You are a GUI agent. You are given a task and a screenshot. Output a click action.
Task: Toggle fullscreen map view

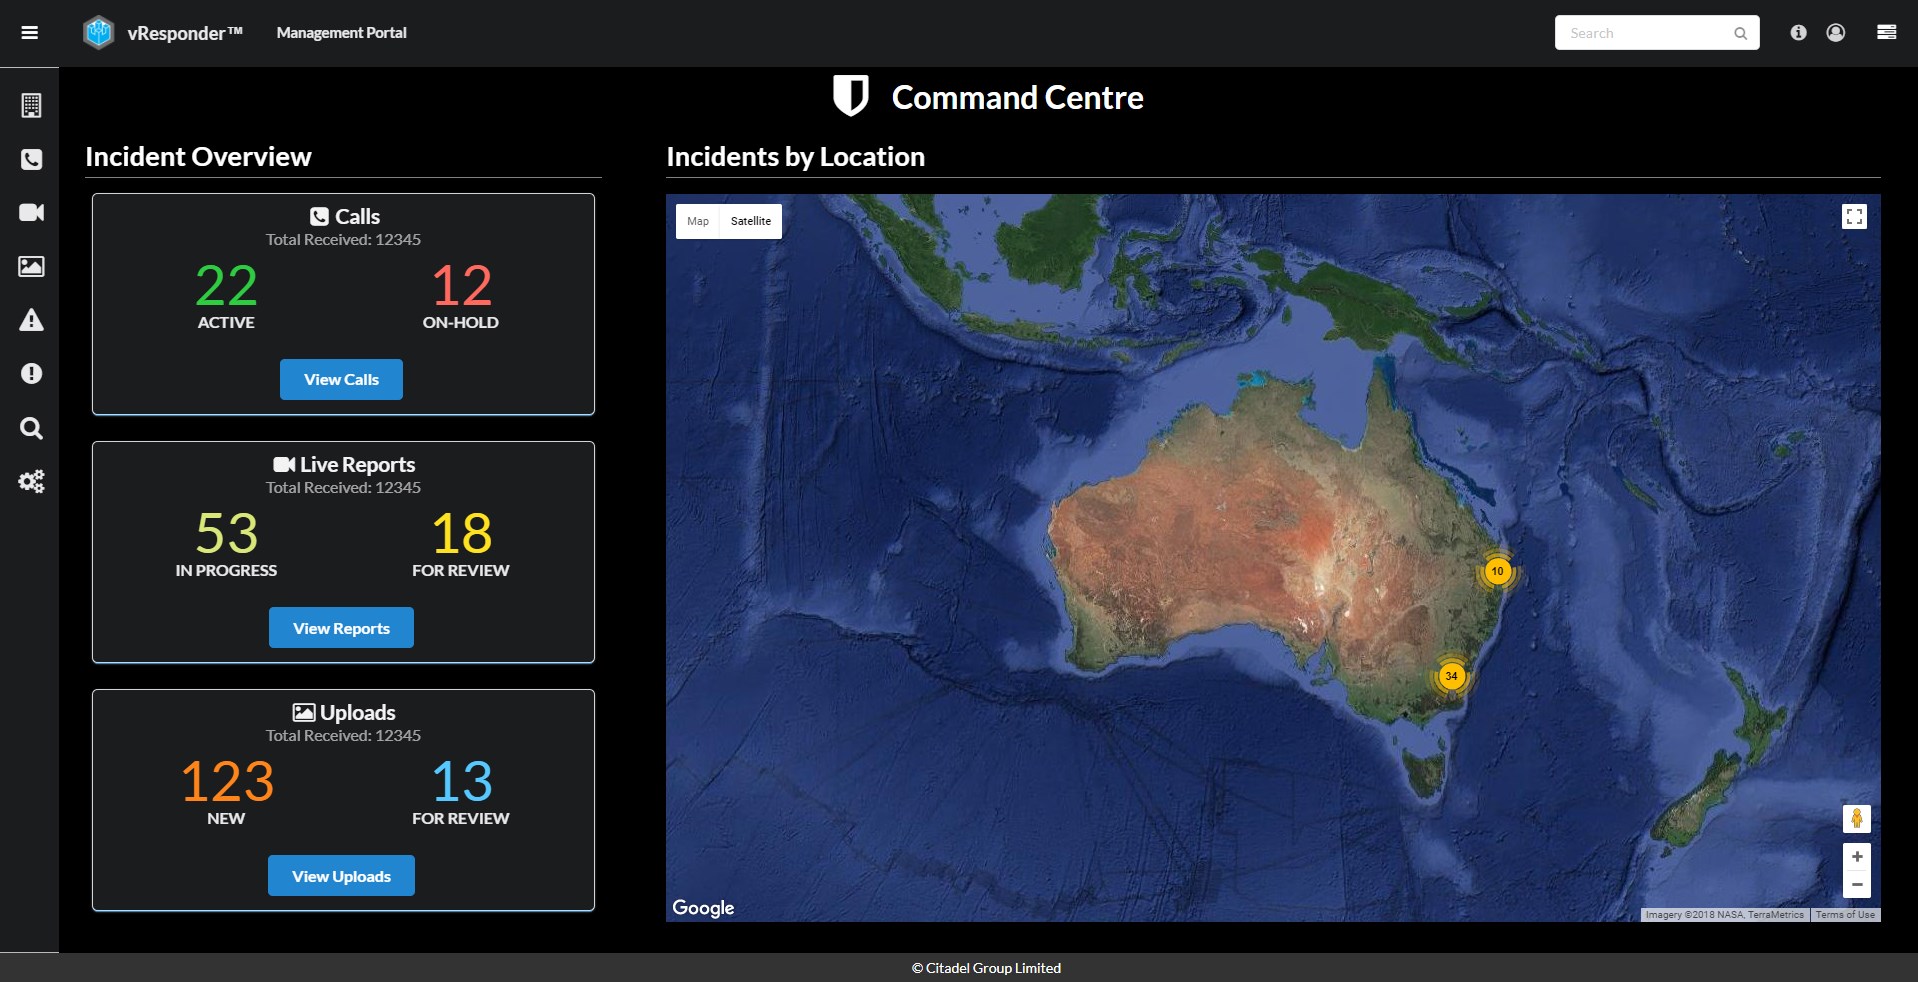(1854, 217)
